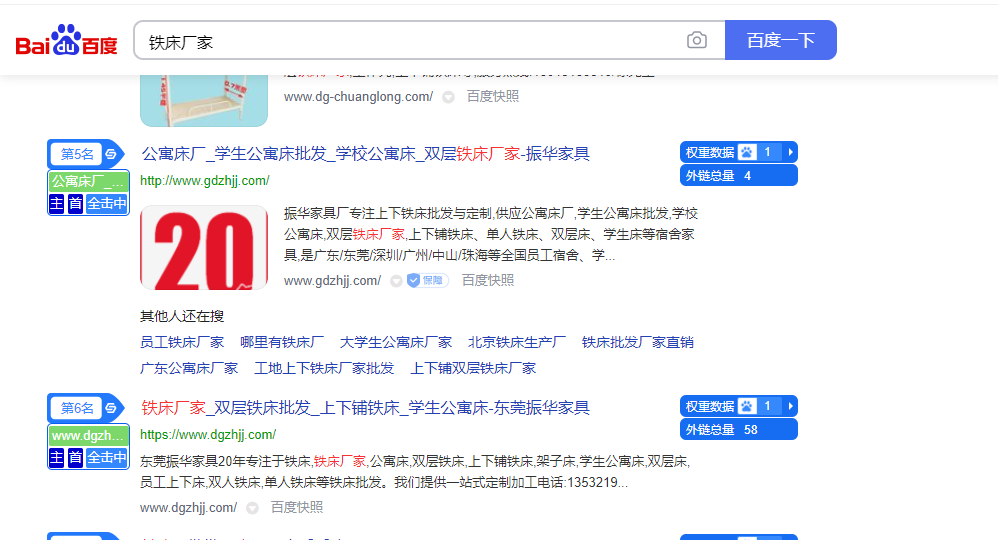Viewport: 998px width, 540px height.
Task: Open related search 员工铁床厂家
Action: point(182,342)
